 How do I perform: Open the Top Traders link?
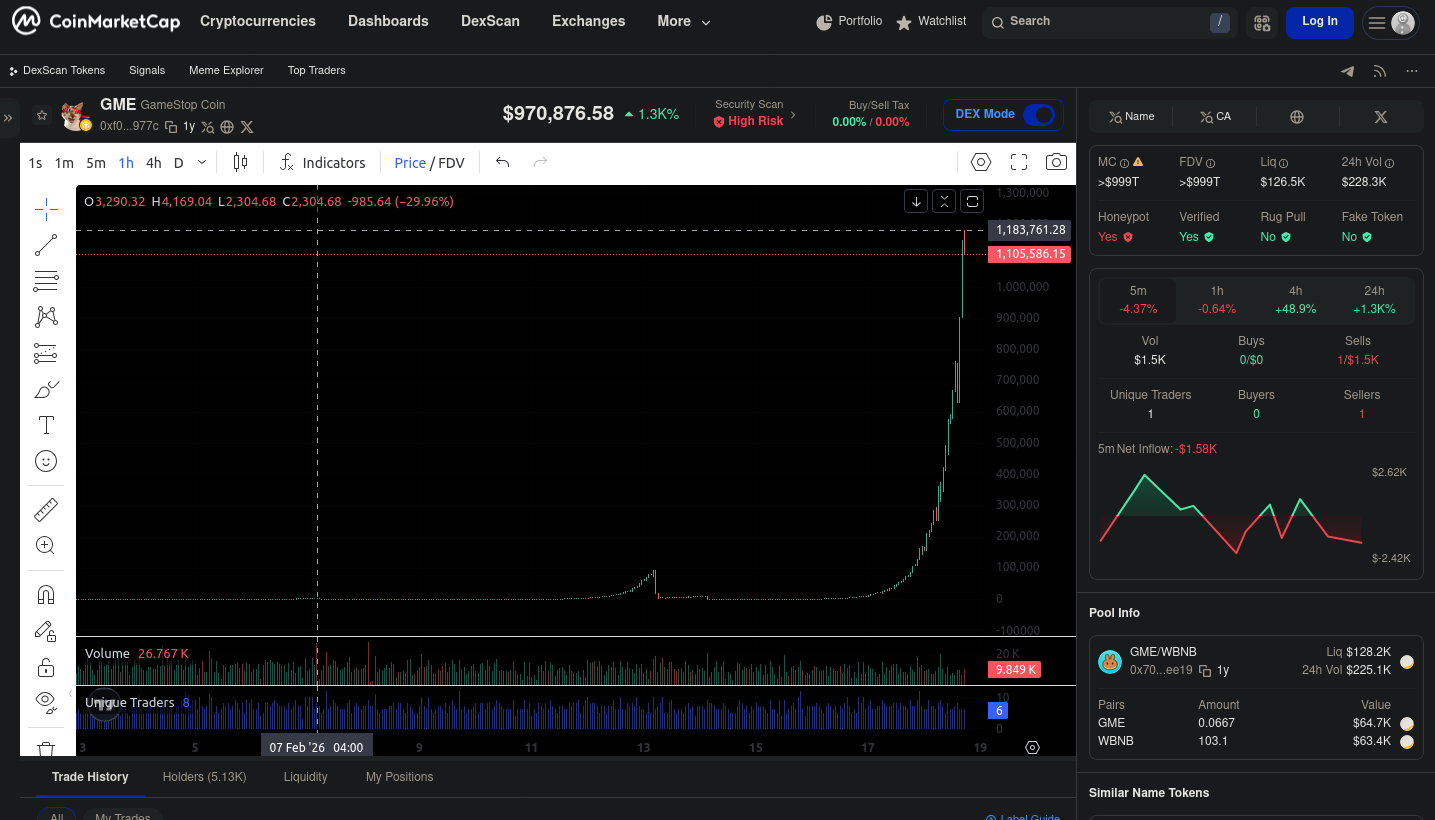tap(317, 71)
